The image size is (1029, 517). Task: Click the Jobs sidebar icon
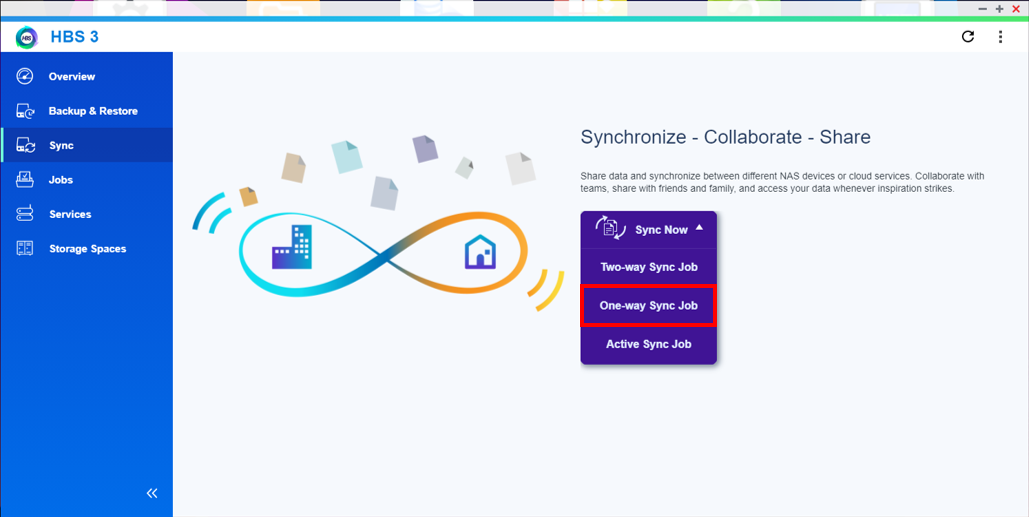point(25,180)
